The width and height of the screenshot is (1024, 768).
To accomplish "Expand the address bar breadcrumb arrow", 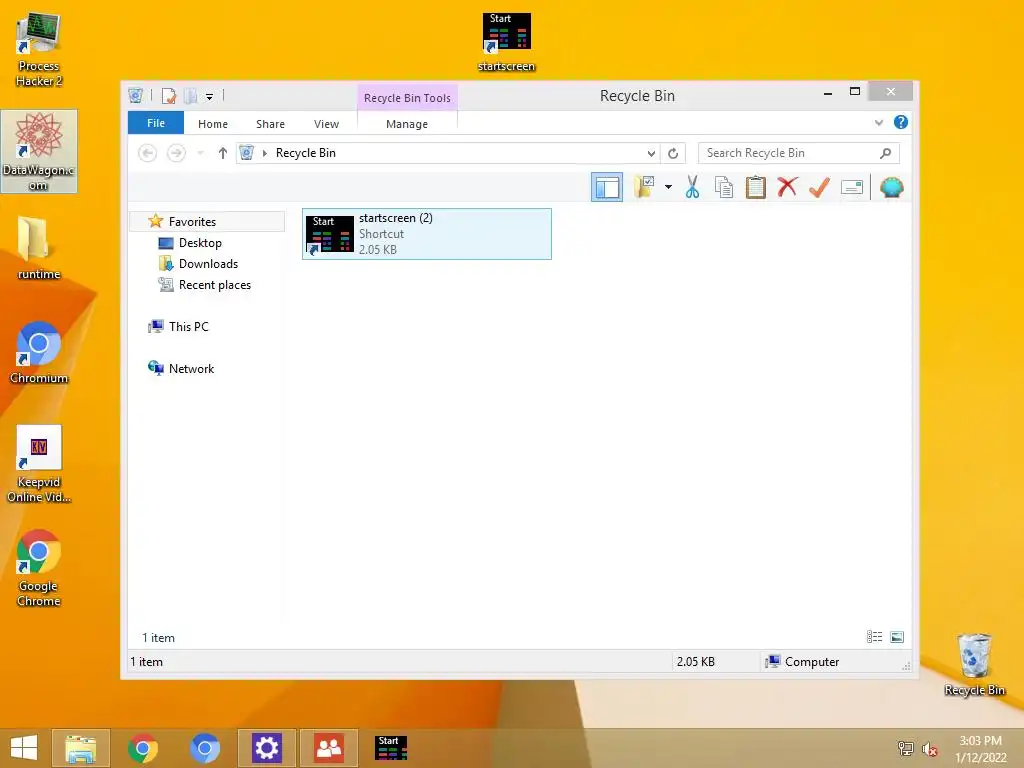I will pyautogui.click(x=264, y=153).
